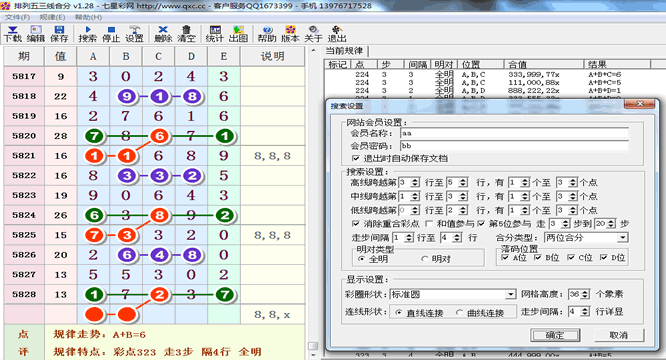Uncheck the C位 checkbox

[571, 257]
